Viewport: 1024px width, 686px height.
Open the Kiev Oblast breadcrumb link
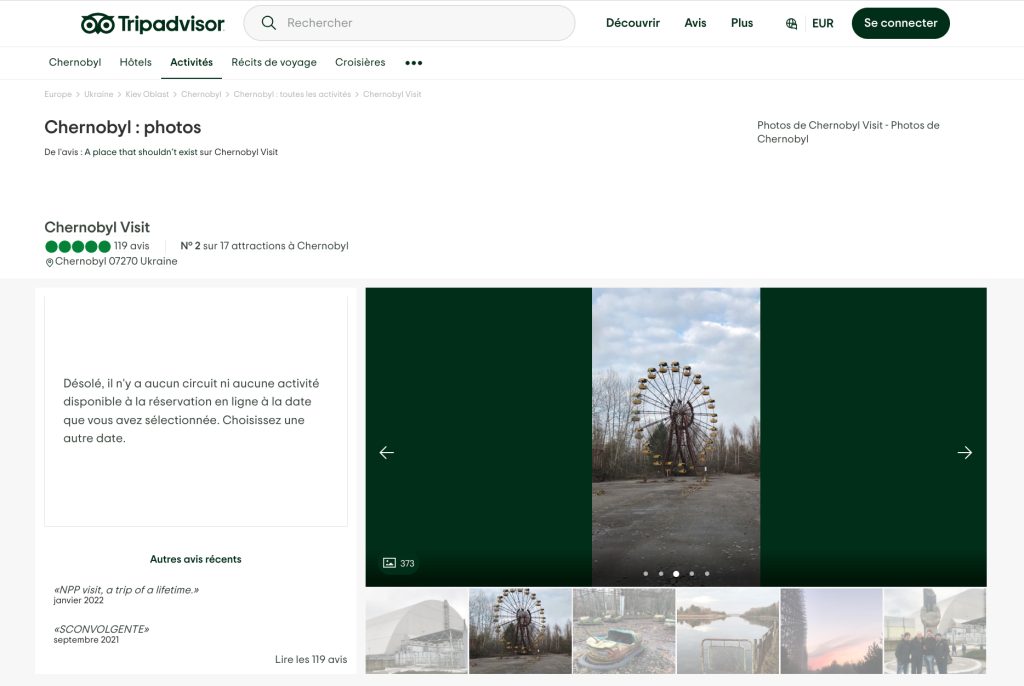click(x=147, y=94)
